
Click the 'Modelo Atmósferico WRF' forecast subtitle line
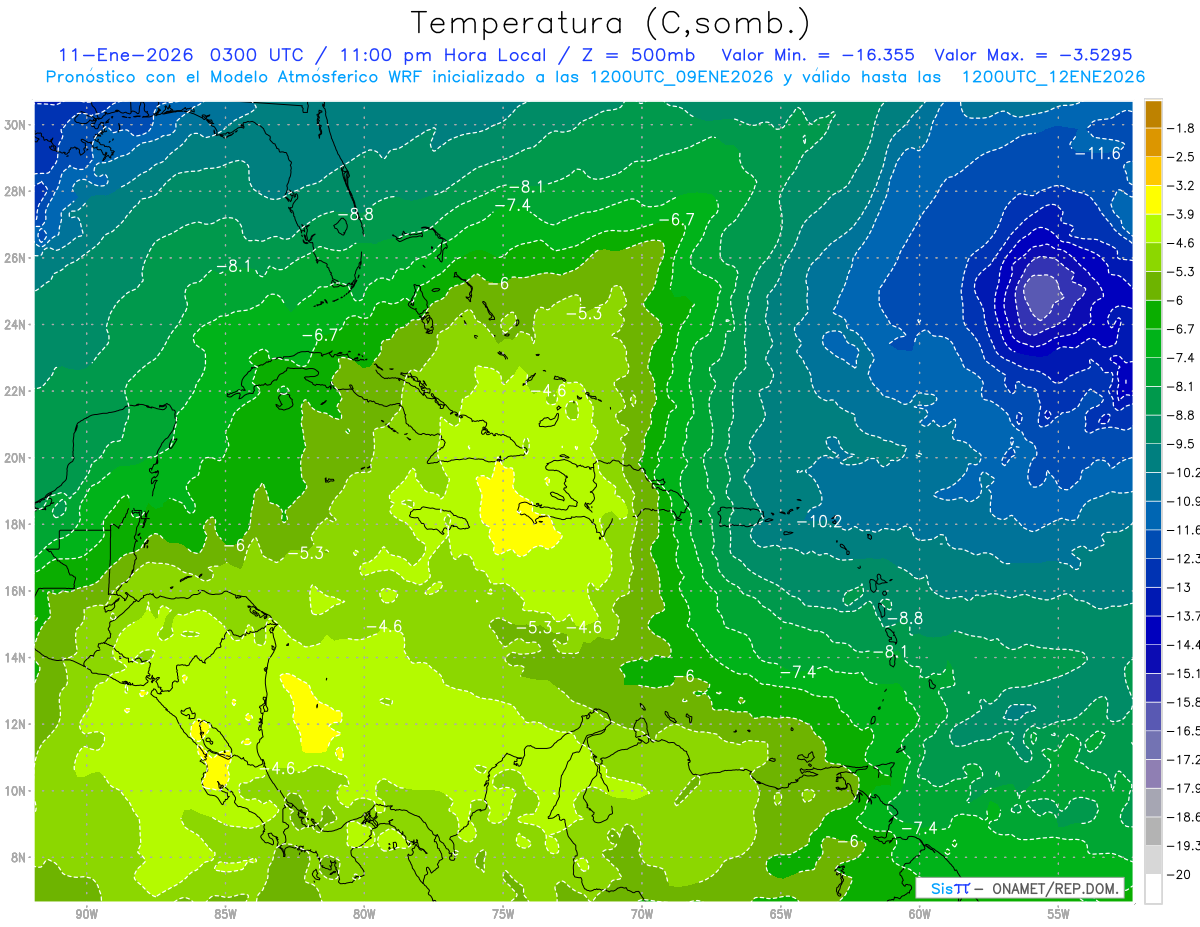point(595,77)
